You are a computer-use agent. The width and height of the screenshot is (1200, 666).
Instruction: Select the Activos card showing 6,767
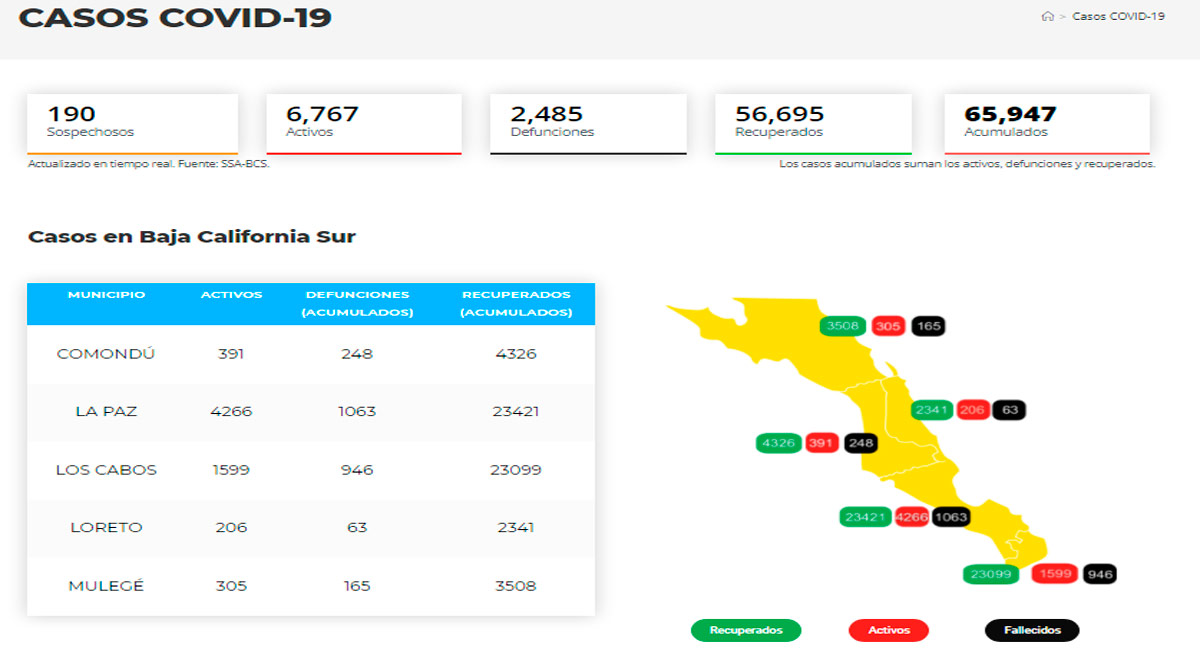[x=364, y=124]
